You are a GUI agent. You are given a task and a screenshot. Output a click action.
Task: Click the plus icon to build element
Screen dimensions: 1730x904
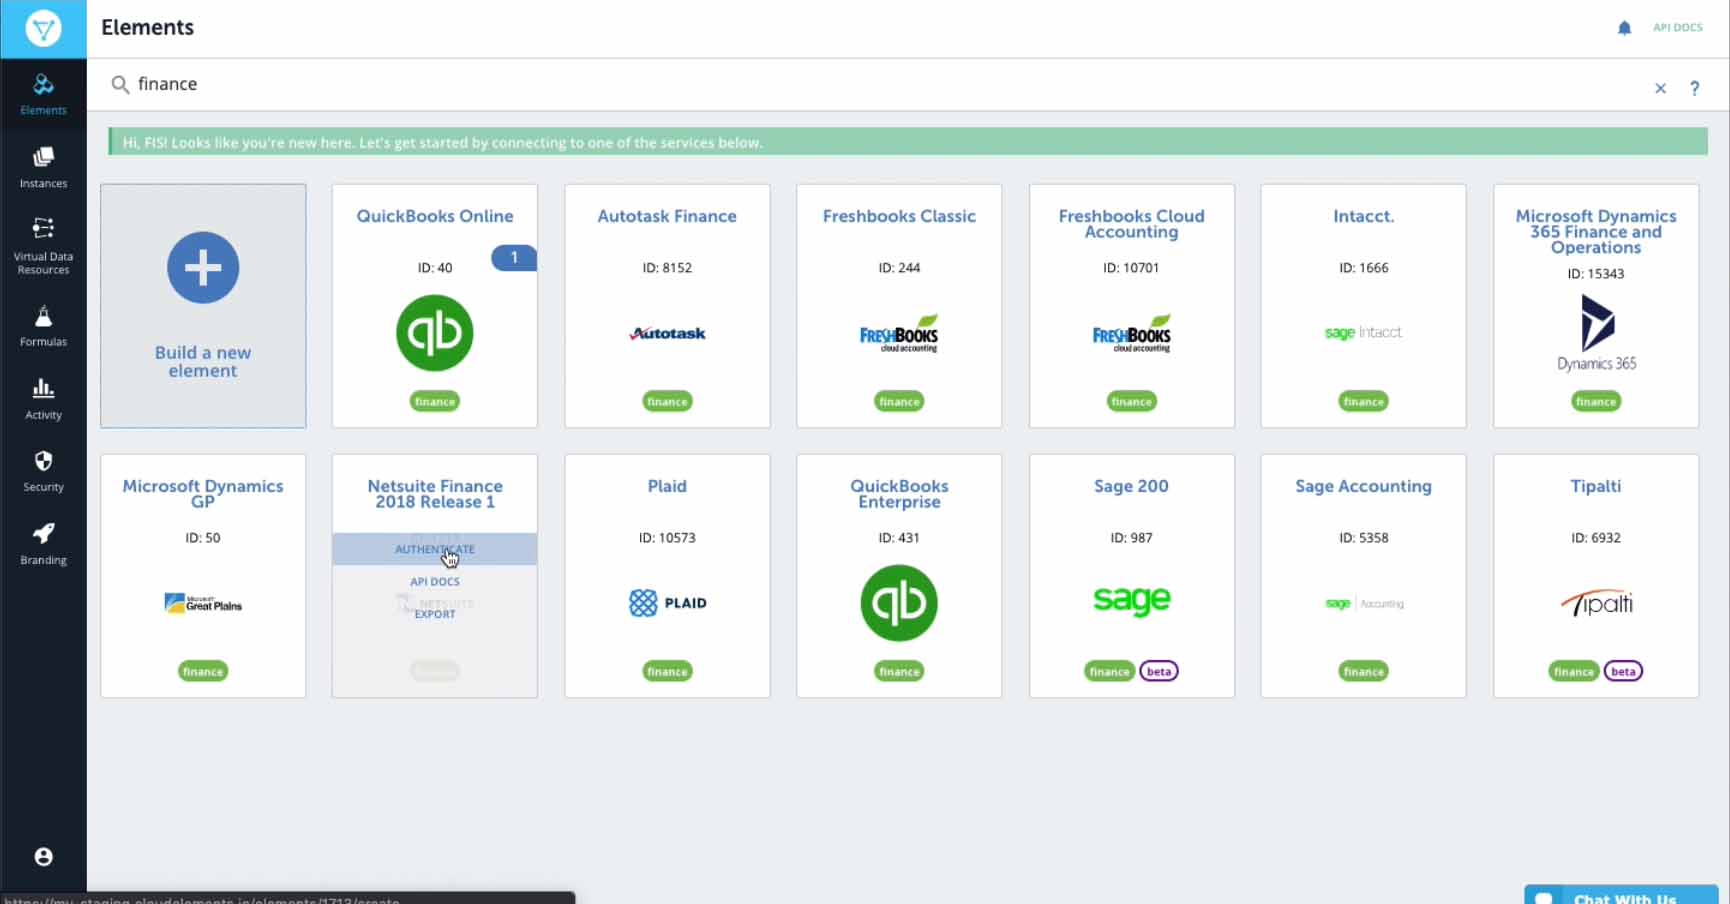(x=203, y=268)
